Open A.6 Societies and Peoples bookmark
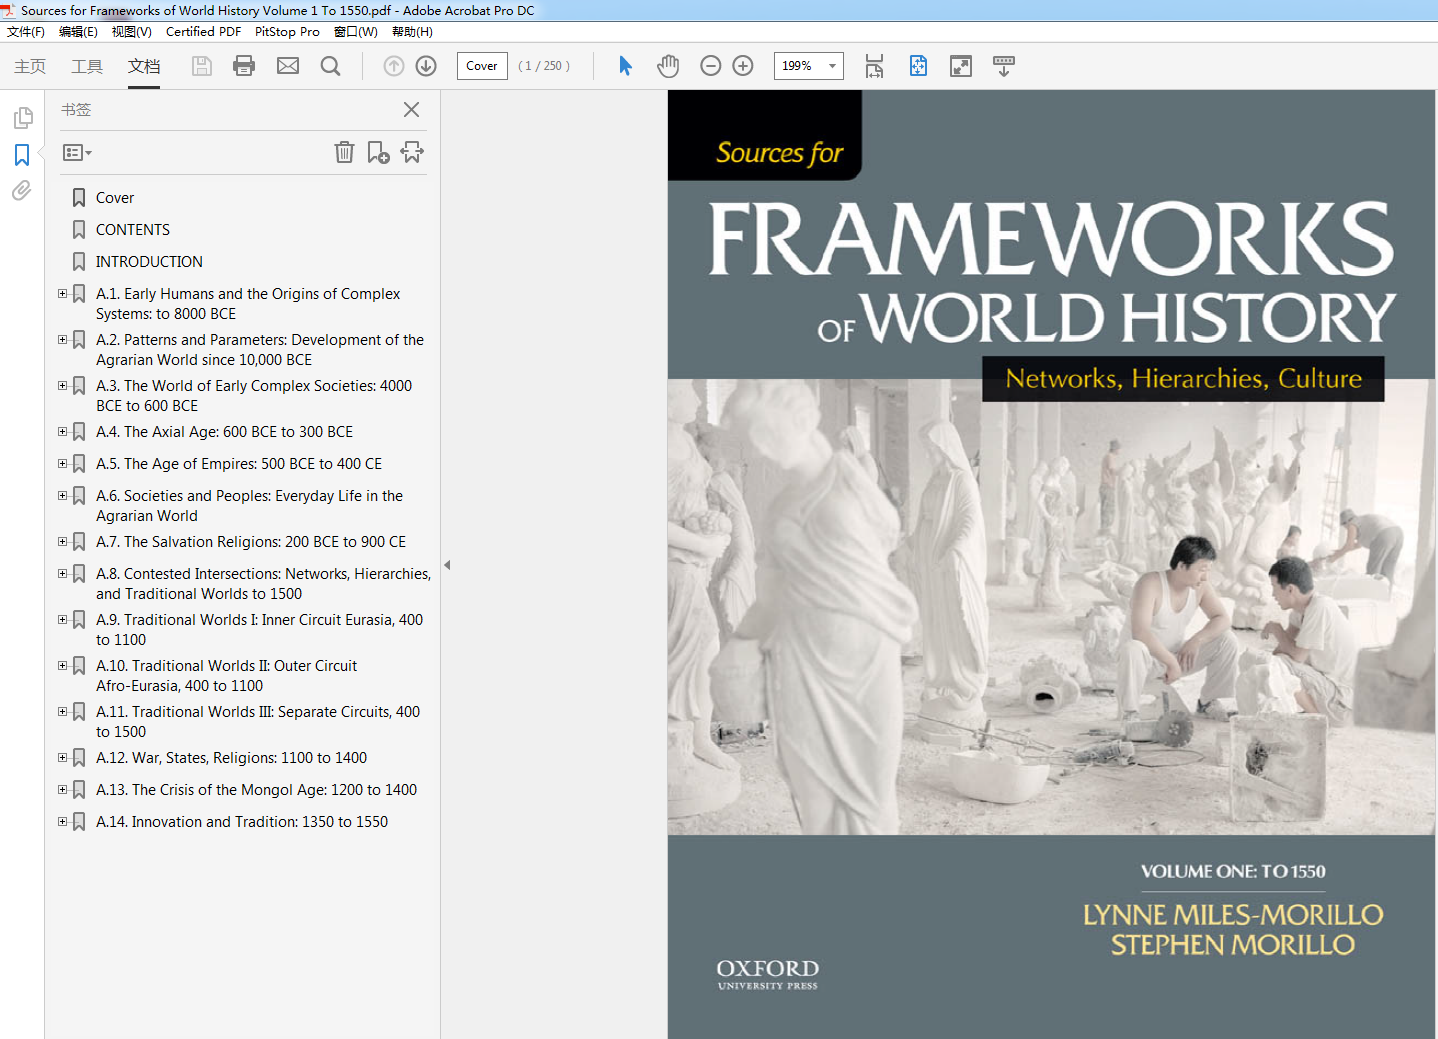The height and width of the screenshot is (1039, 1438). (x=249, y=506)
